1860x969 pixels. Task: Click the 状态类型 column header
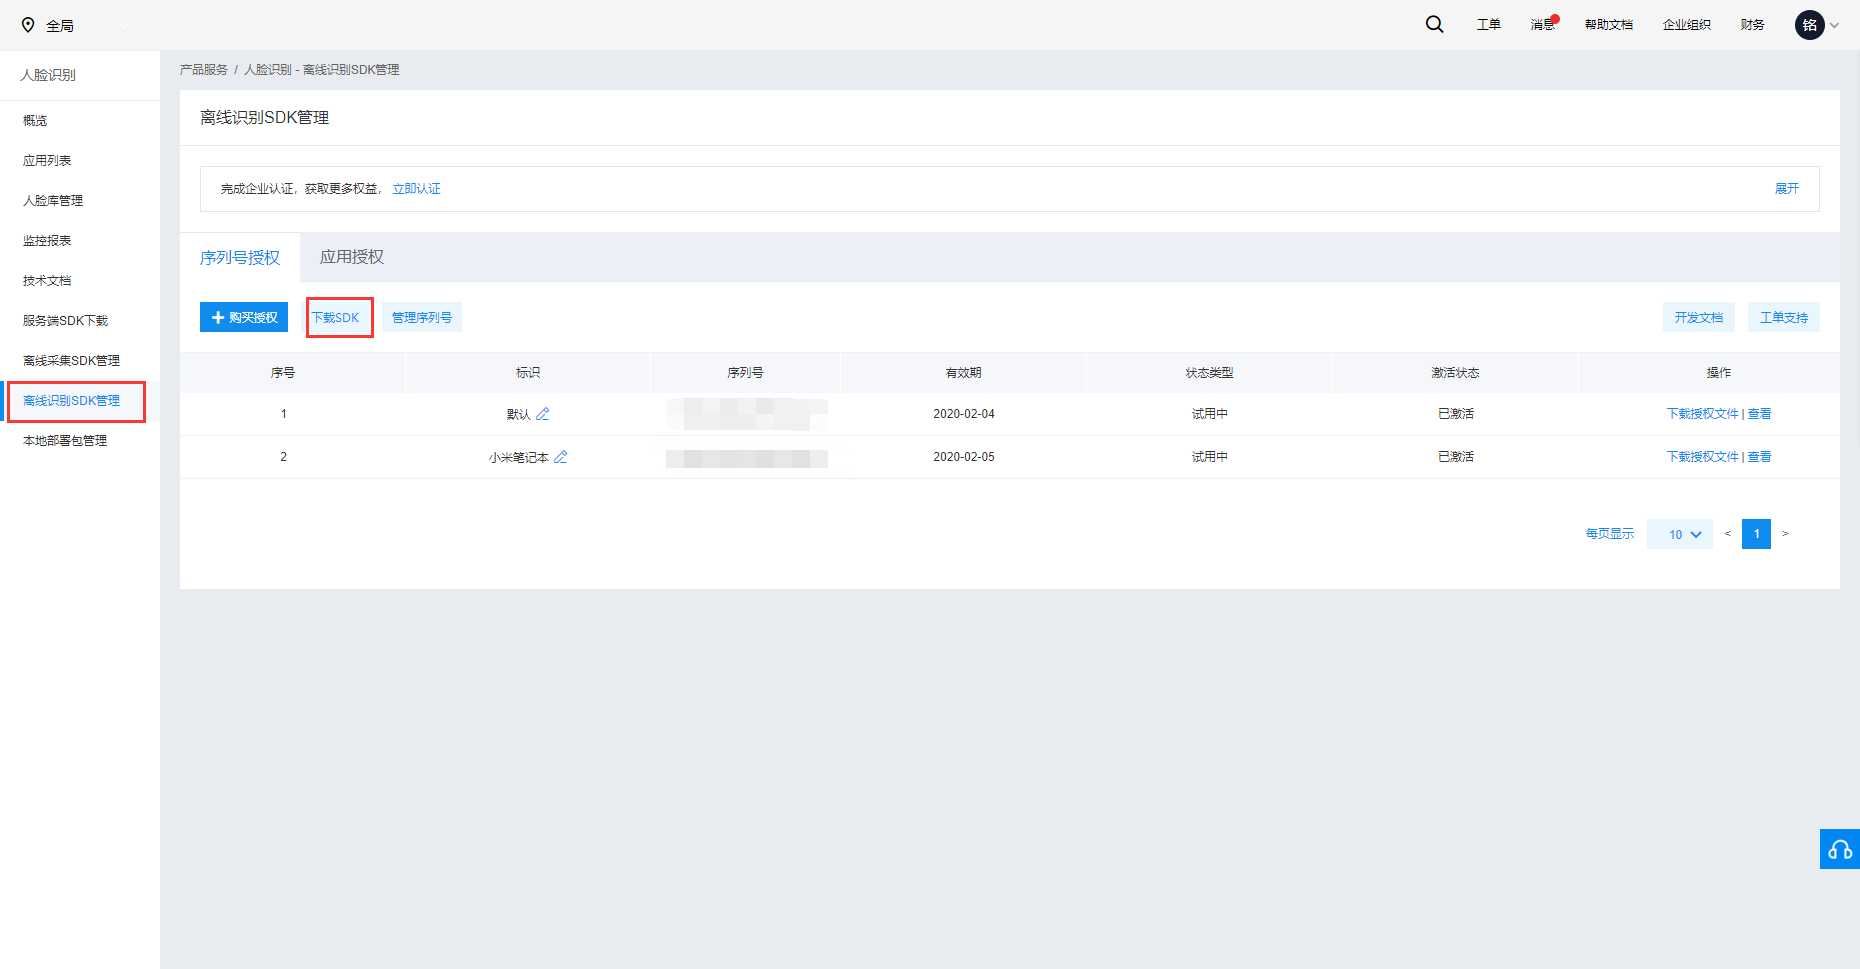(x=1209, y=373)
